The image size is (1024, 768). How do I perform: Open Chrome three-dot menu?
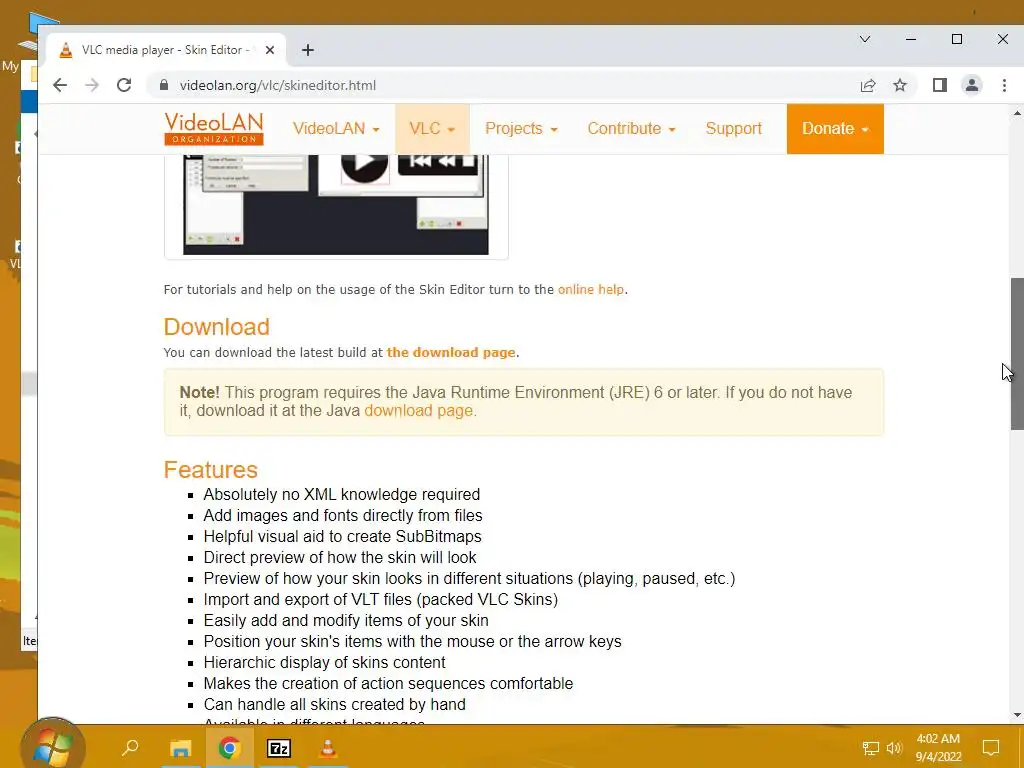click(1004, 85)
